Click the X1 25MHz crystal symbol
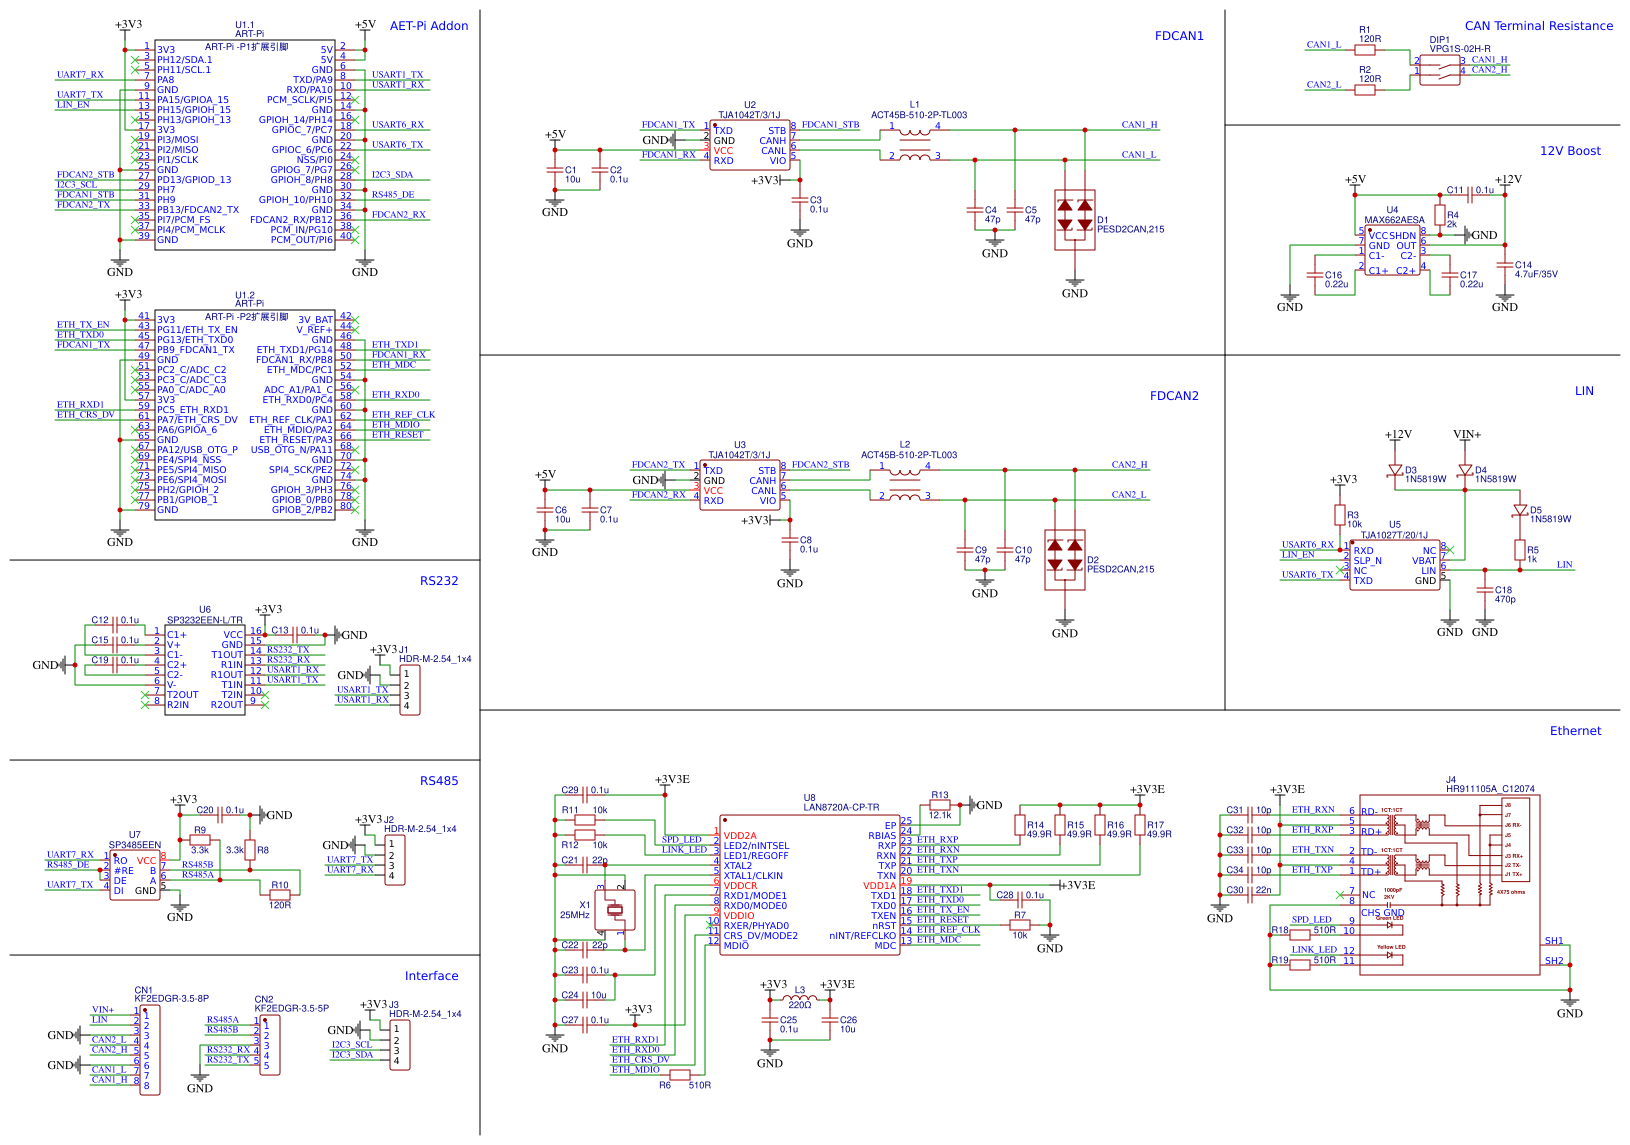 coord(614,909)
